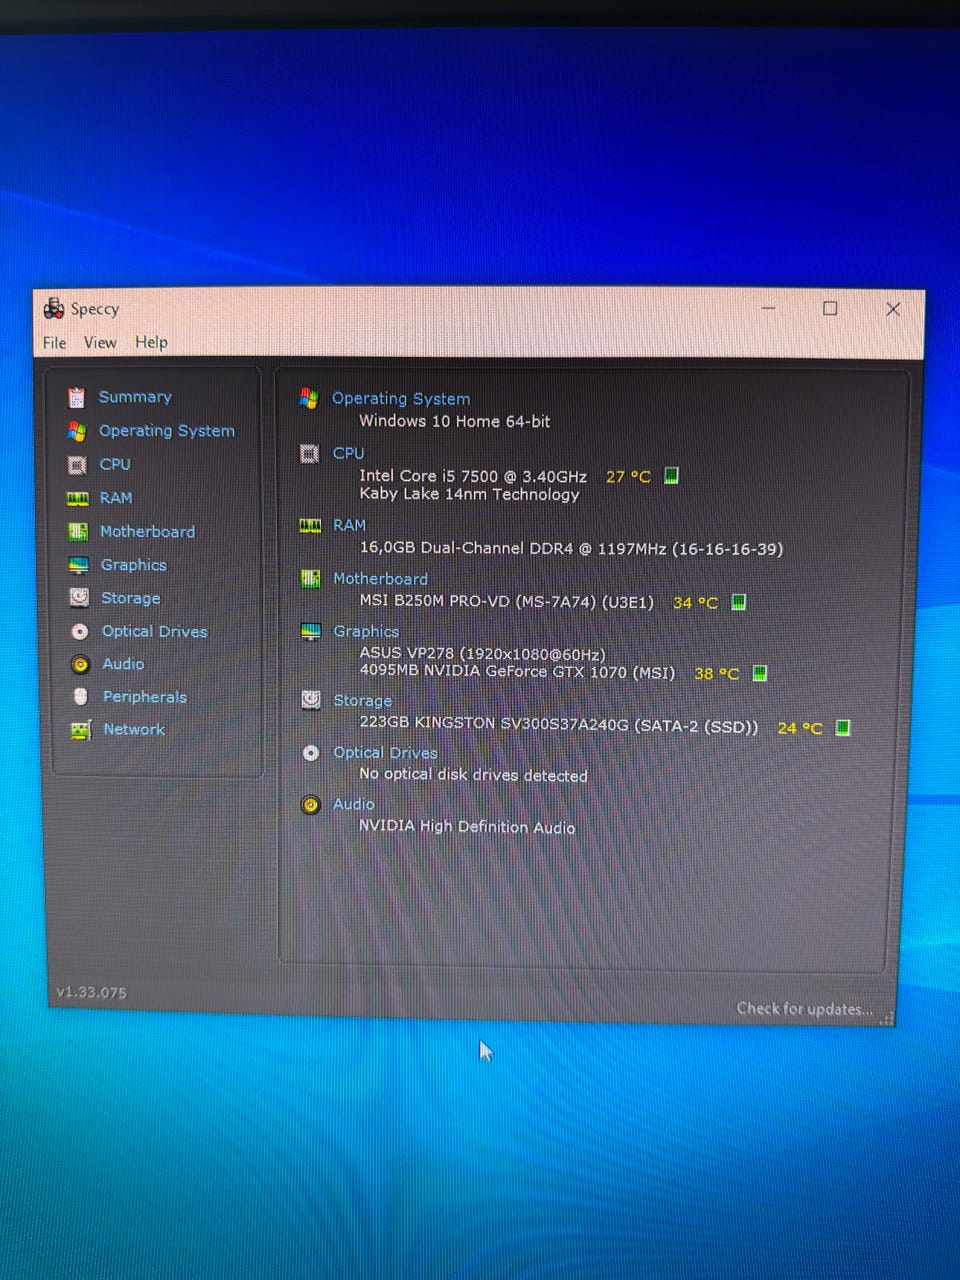
Task: Select Optical Drives in the sidebar
Action: pyautogui.click(x=155, y=632)
